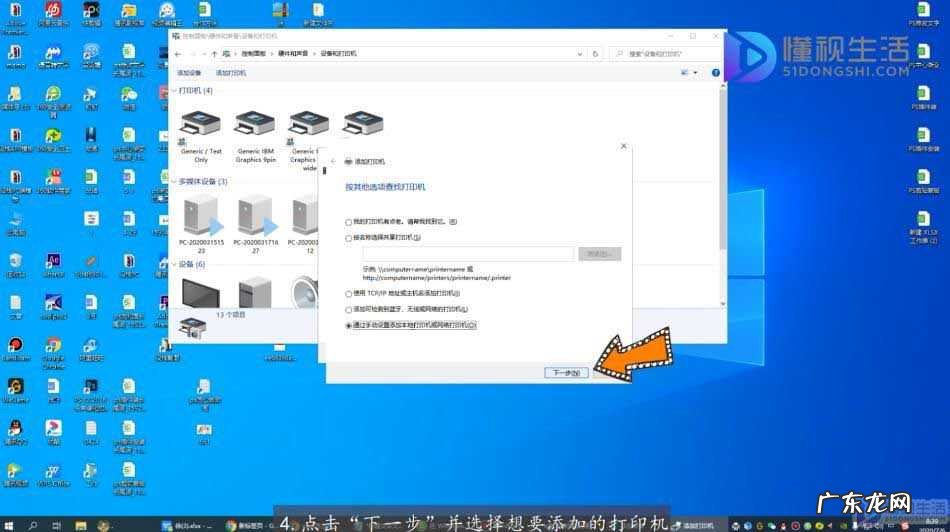Go back using the Add Printer dialog's back arrow
Image resolution: width=950 pixels, height=532 pixels.
pos(333,162)
